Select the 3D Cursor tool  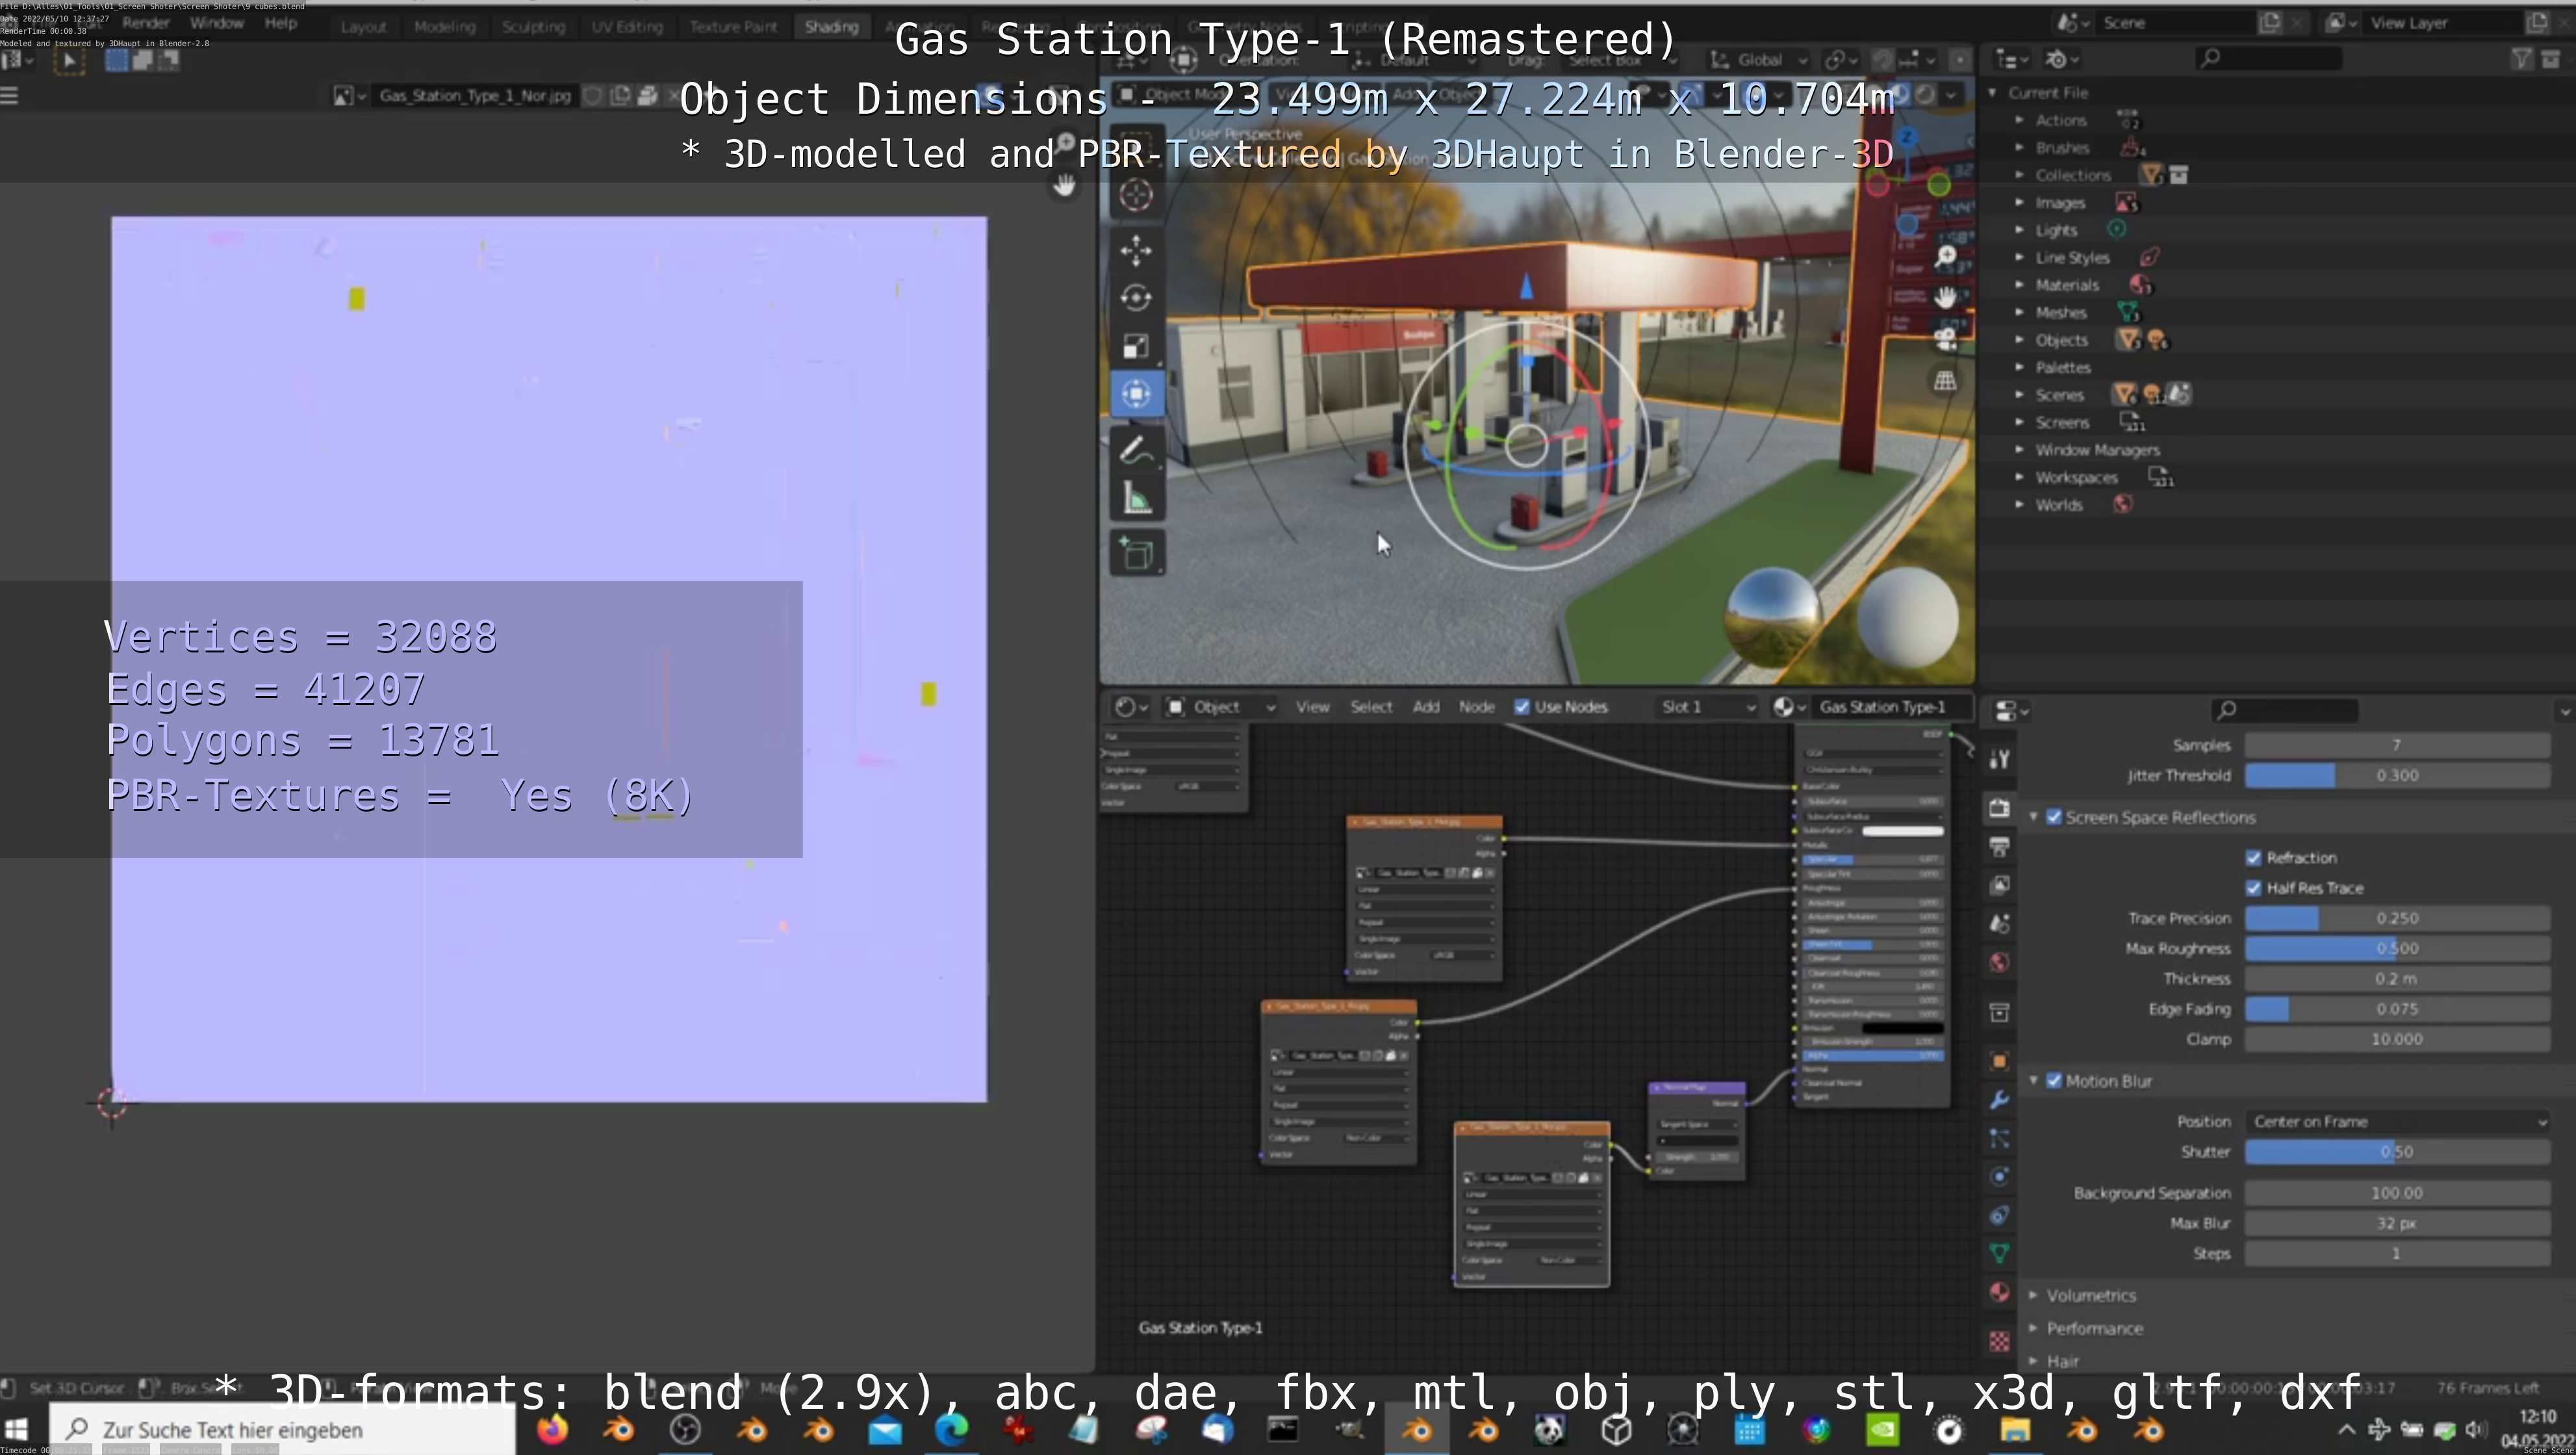1136,195
